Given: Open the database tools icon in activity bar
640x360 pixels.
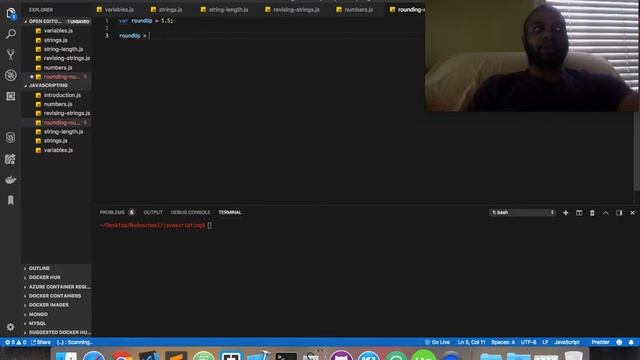Looking at the screenshot, I should (x=11, y=138).
